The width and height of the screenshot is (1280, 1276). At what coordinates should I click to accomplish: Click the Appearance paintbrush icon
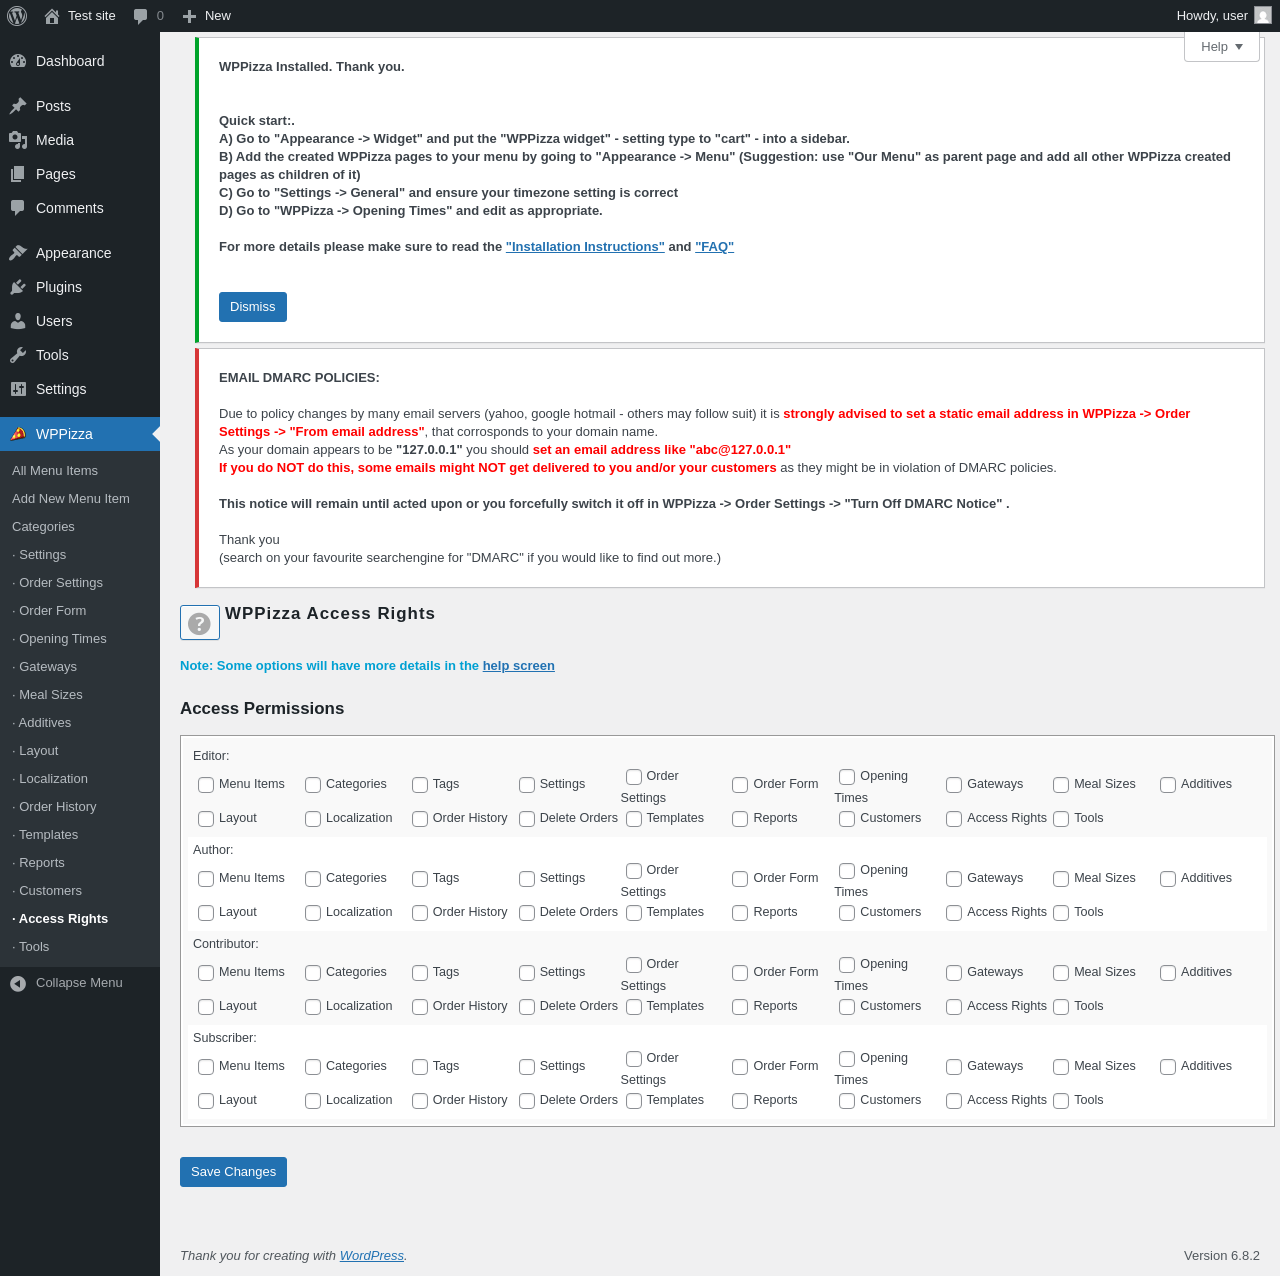click(x=18, y=253)
